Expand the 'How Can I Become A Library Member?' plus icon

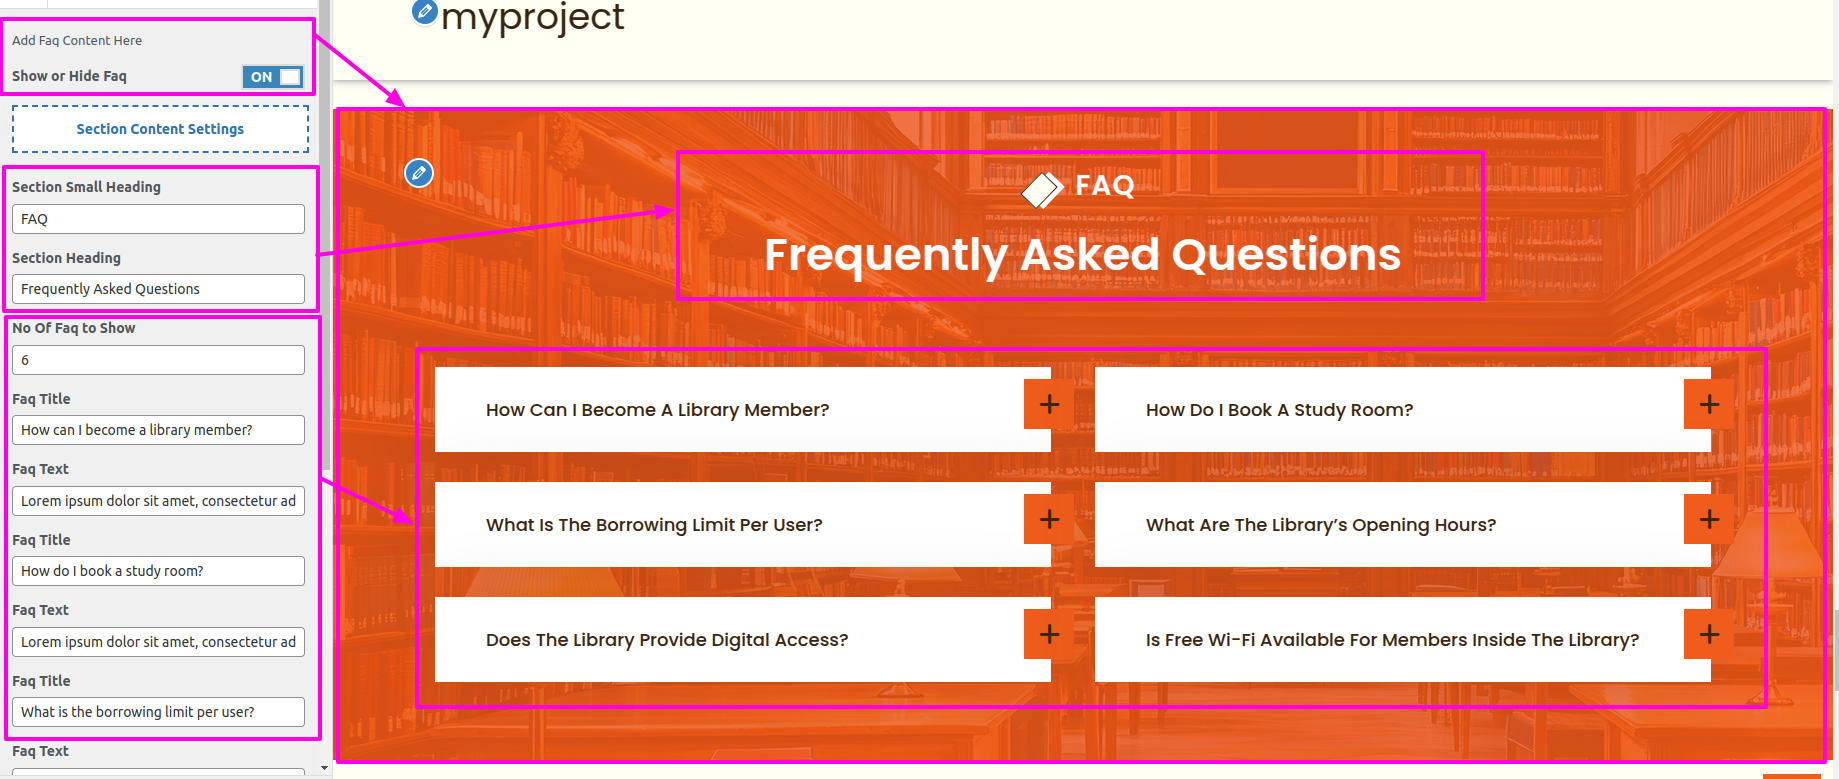[x=1049, y=404]
